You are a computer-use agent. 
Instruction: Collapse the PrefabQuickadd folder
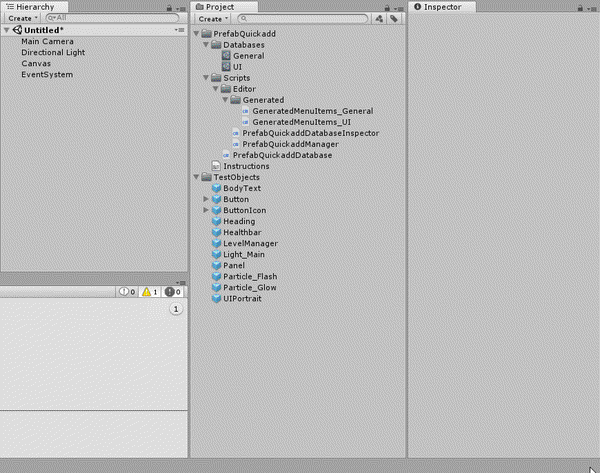(x=196, y=34)
